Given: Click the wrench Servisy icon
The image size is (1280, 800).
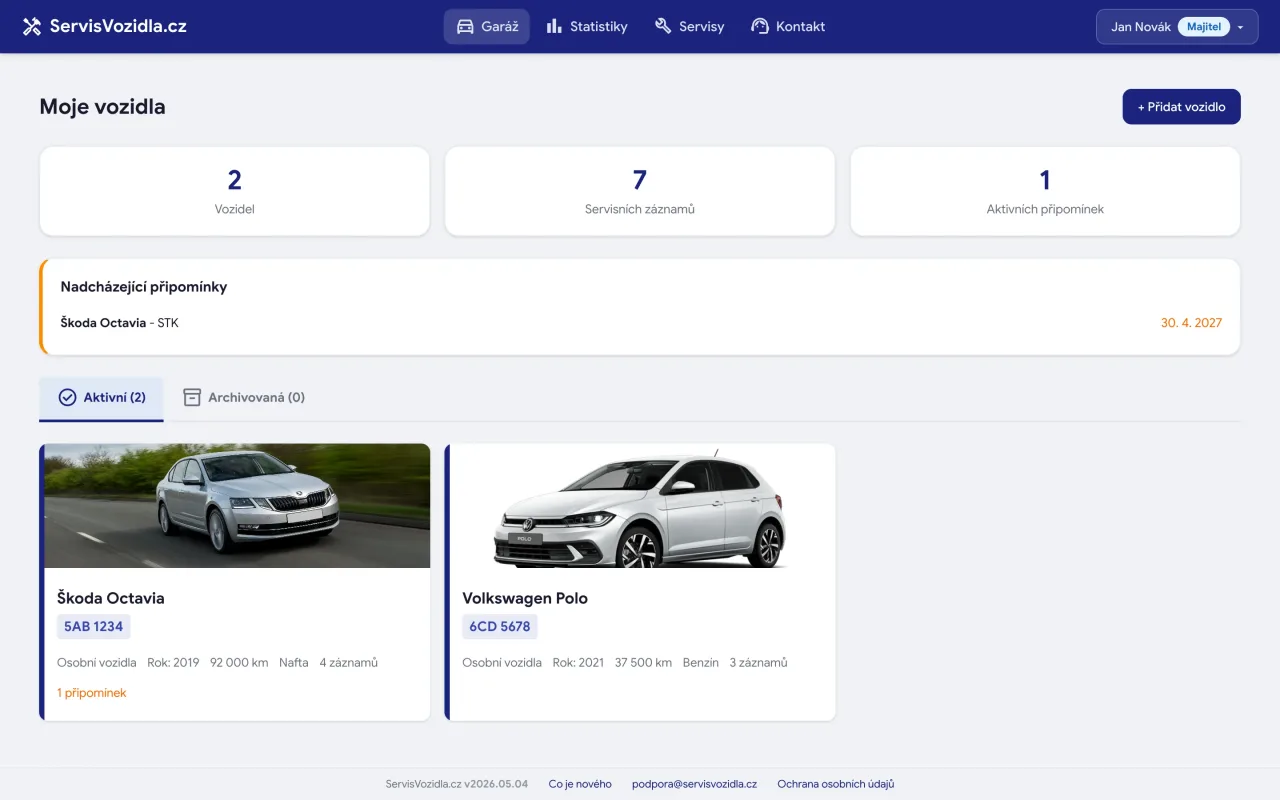Looking at the screenshot, I should [663, 26].
